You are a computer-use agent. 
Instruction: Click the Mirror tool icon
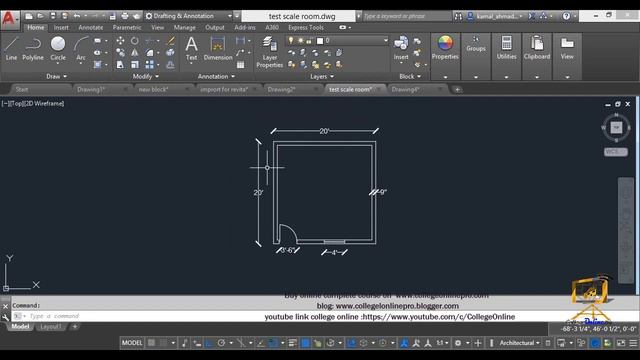135,53
